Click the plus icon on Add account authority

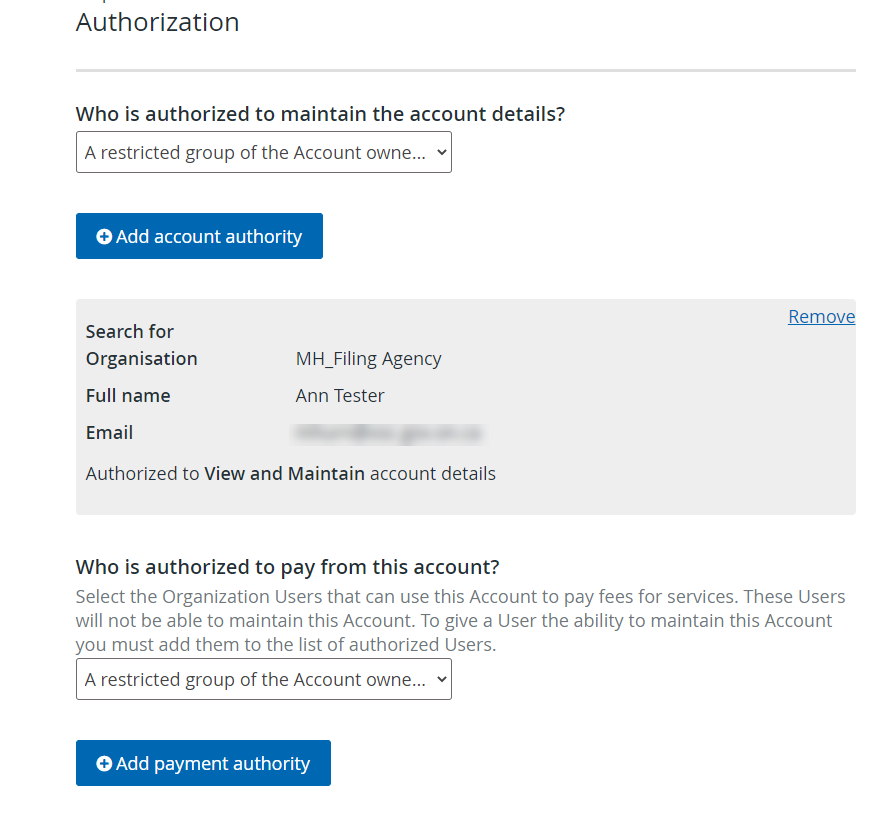click(x=104, y=237)
